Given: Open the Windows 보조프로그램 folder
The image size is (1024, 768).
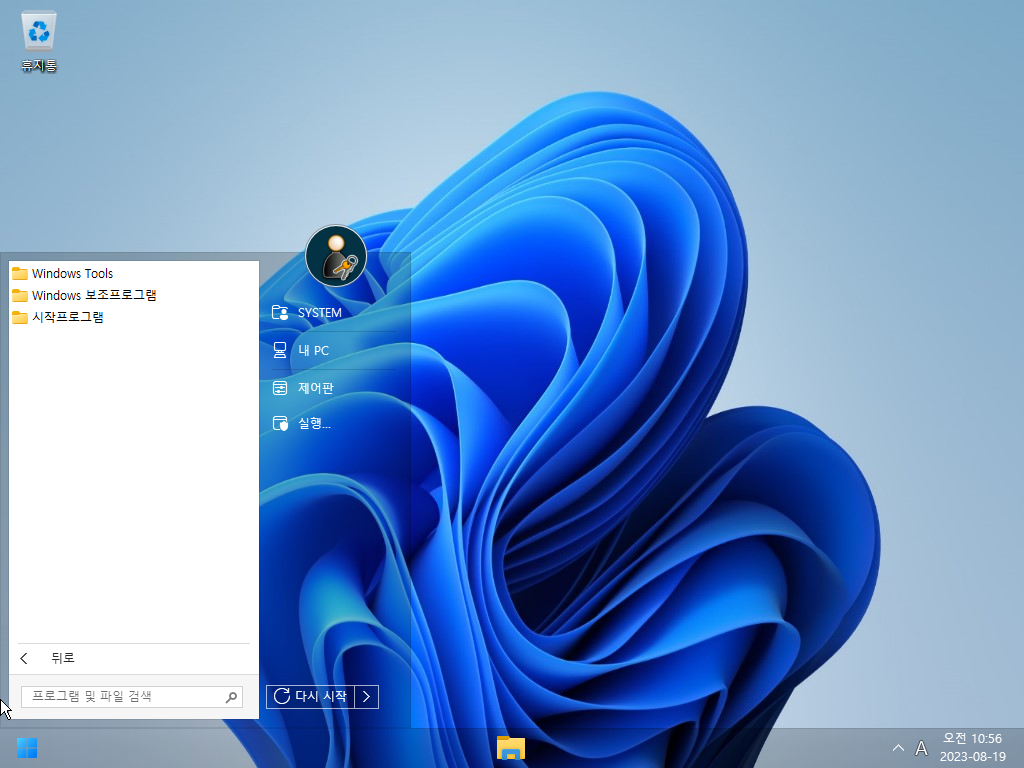Looking at the screenshot, I should point(134,295).
